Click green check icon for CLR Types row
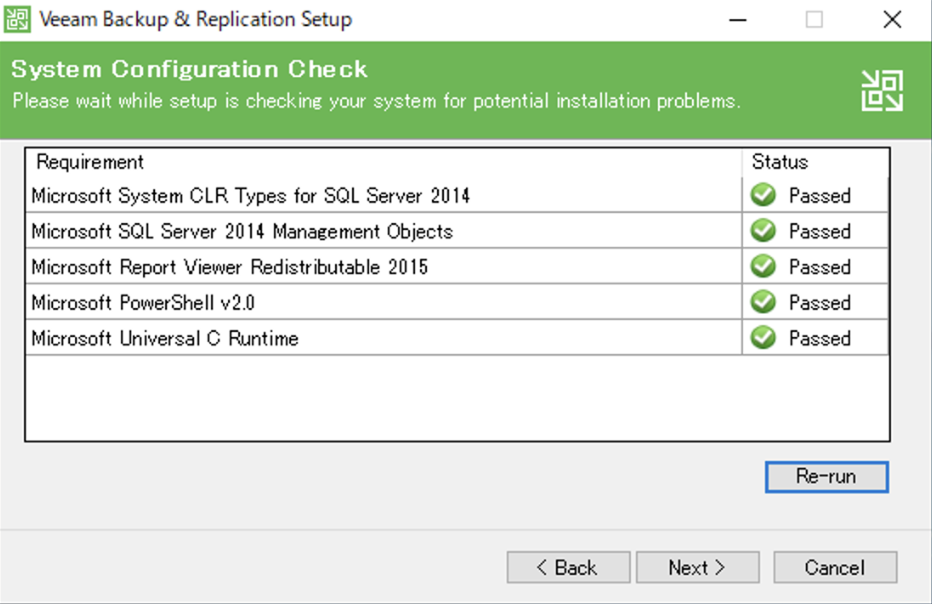The width and height of the screenshot is (932, 604). pyautogui.click(x=763, y=195)
